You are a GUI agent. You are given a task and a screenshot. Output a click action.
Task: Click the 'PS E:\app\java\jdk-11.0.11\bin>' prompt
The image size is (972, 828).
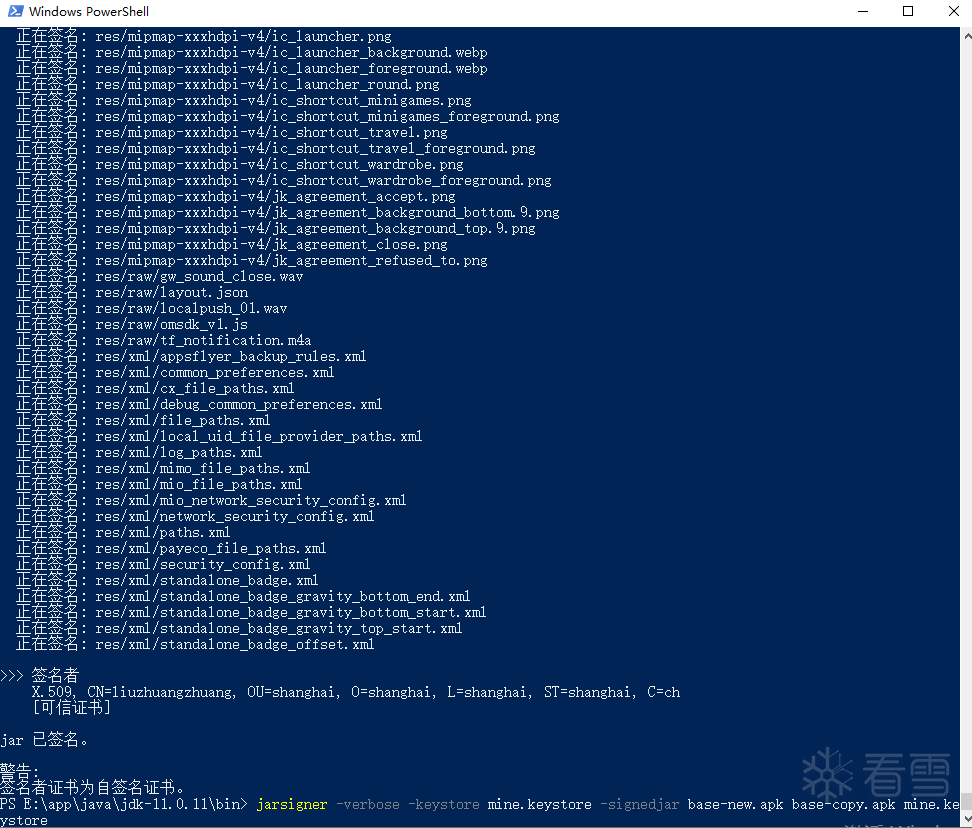124,804
